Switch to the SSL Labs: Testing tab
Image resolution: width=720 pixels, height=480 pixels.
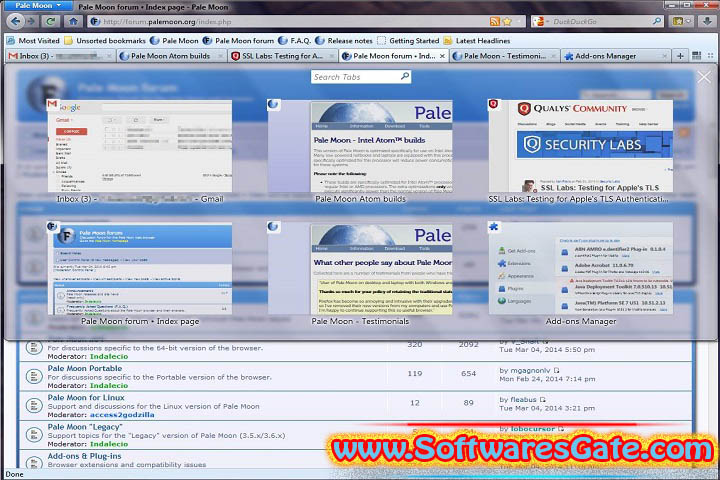click(x=281, y=56)
